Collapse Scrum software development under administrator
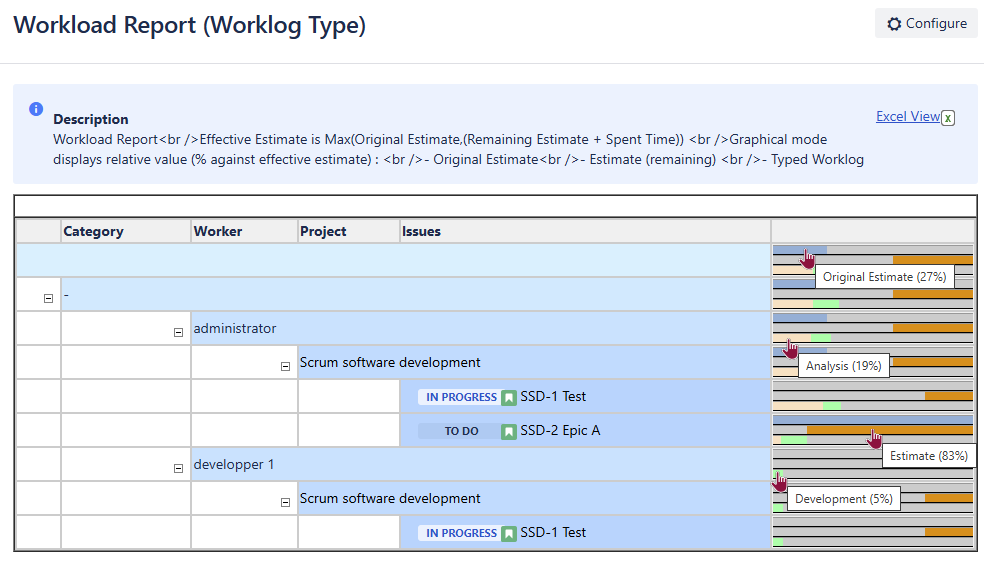 pyautogui.click(x=284, y=366)
